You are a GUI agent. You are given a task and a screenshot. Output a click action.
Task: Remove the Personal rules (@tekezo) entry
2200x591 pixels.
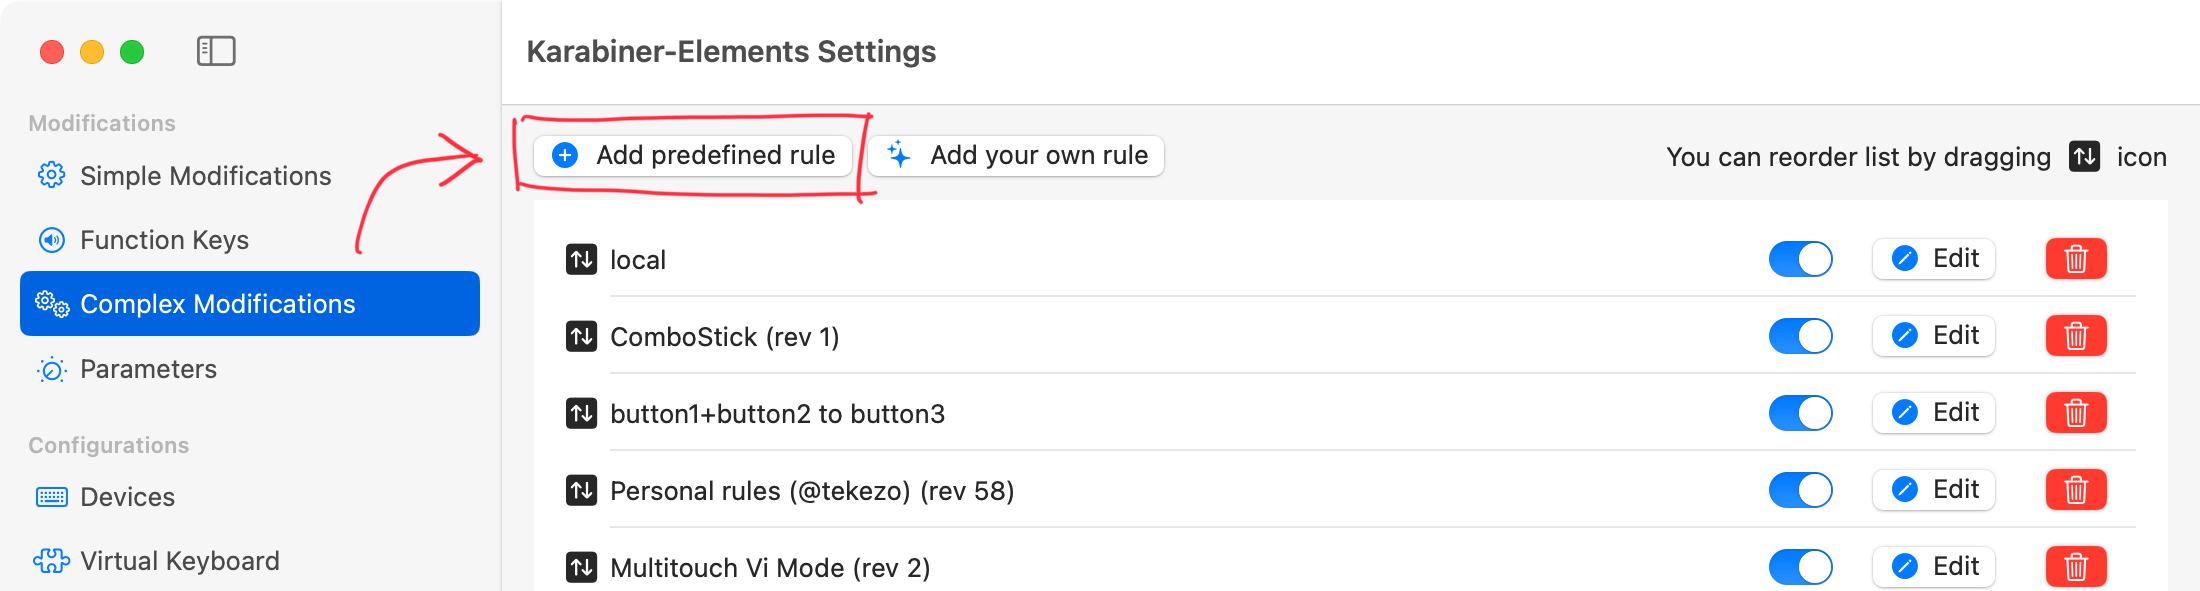(2076, 490)
